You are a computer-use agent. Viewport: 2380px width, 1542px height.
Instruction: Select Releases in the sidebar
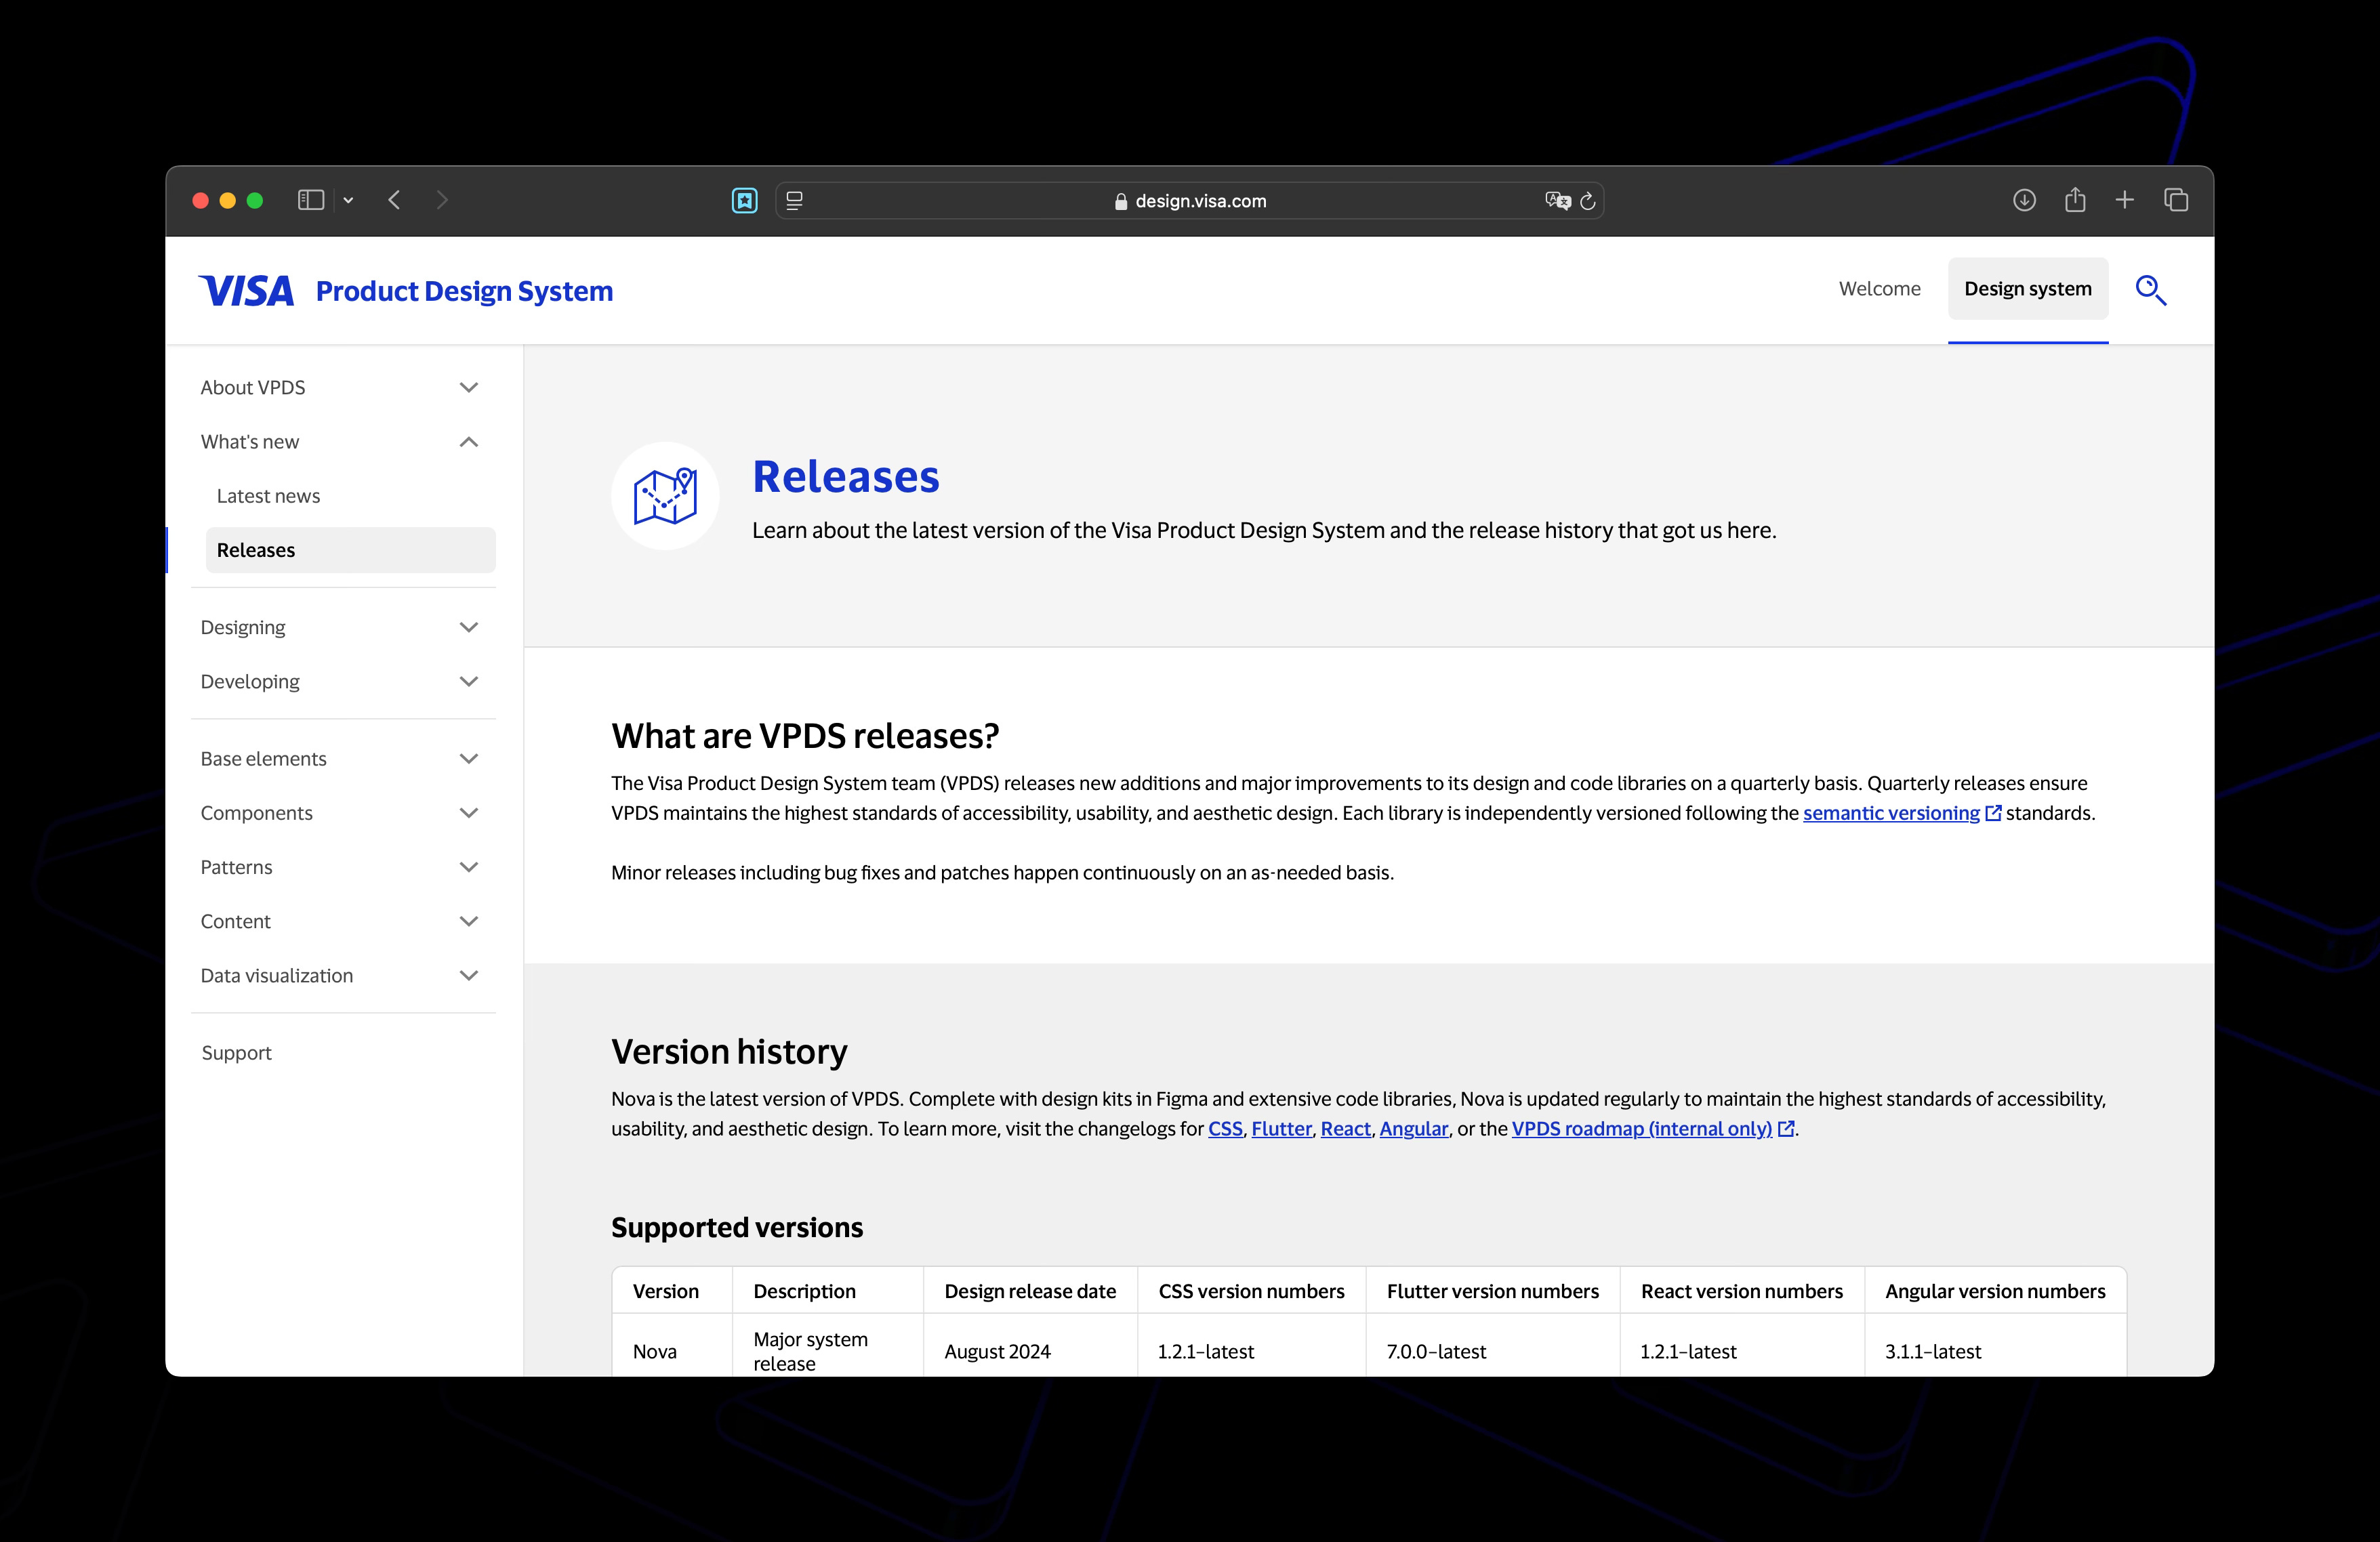coord(350,550)
